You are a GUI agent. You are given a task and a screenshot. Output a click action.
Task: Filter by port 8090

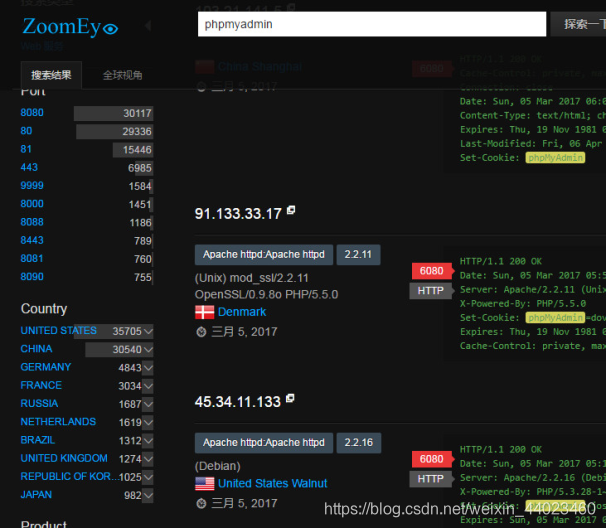(32, 276)
